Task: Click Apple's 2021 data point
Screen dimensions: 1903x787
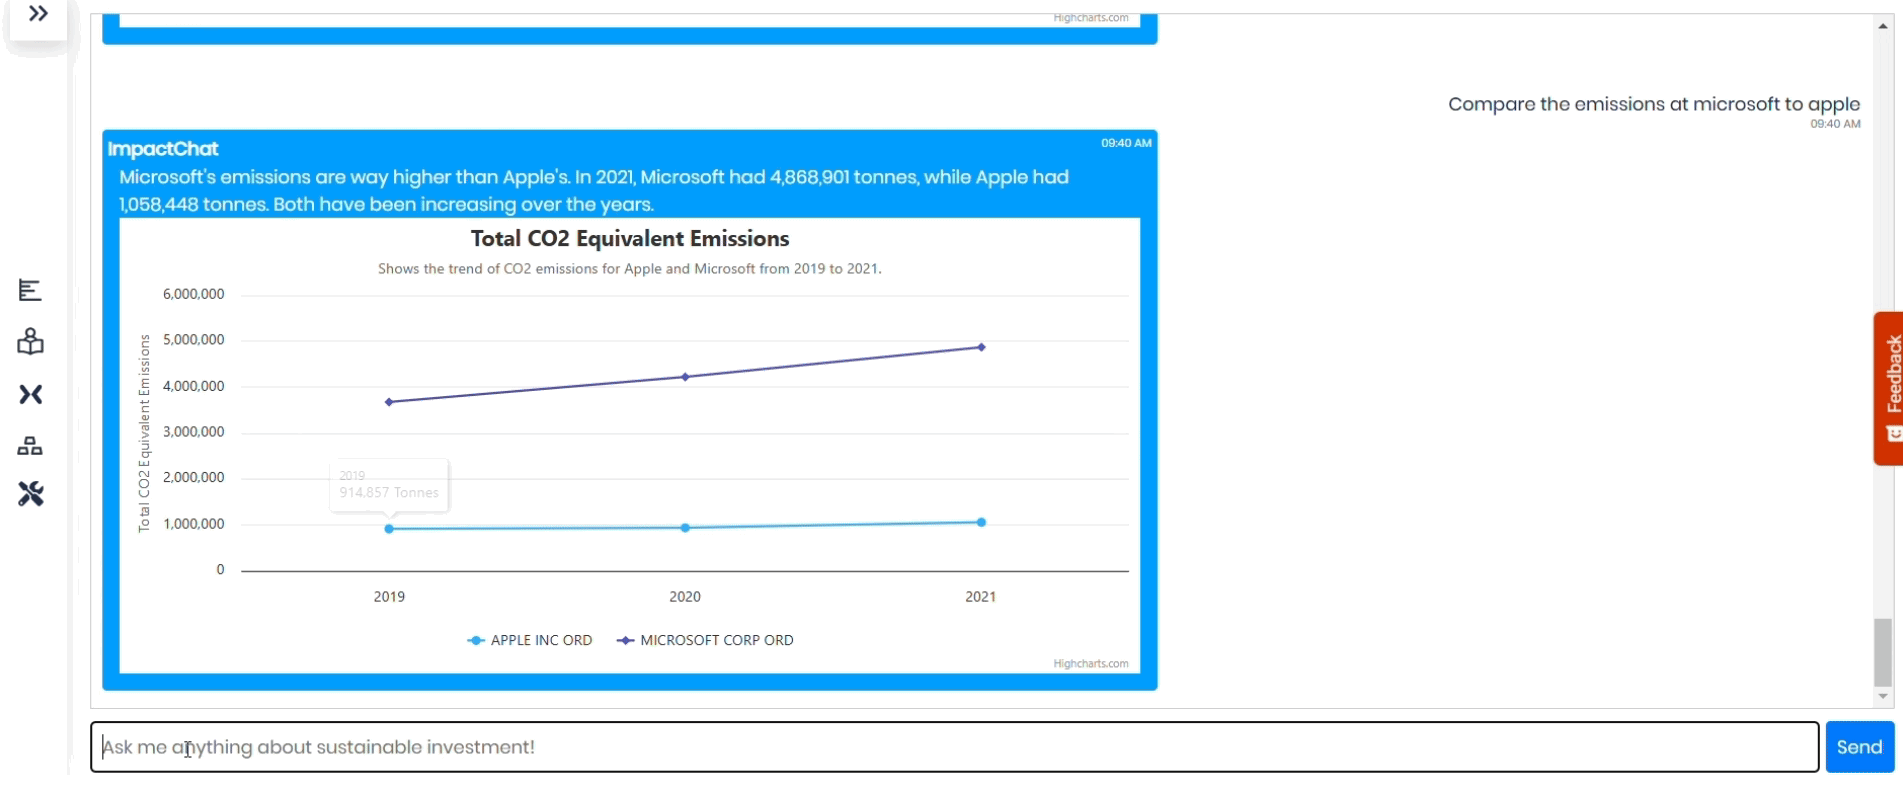Action: tap(981, 522)
